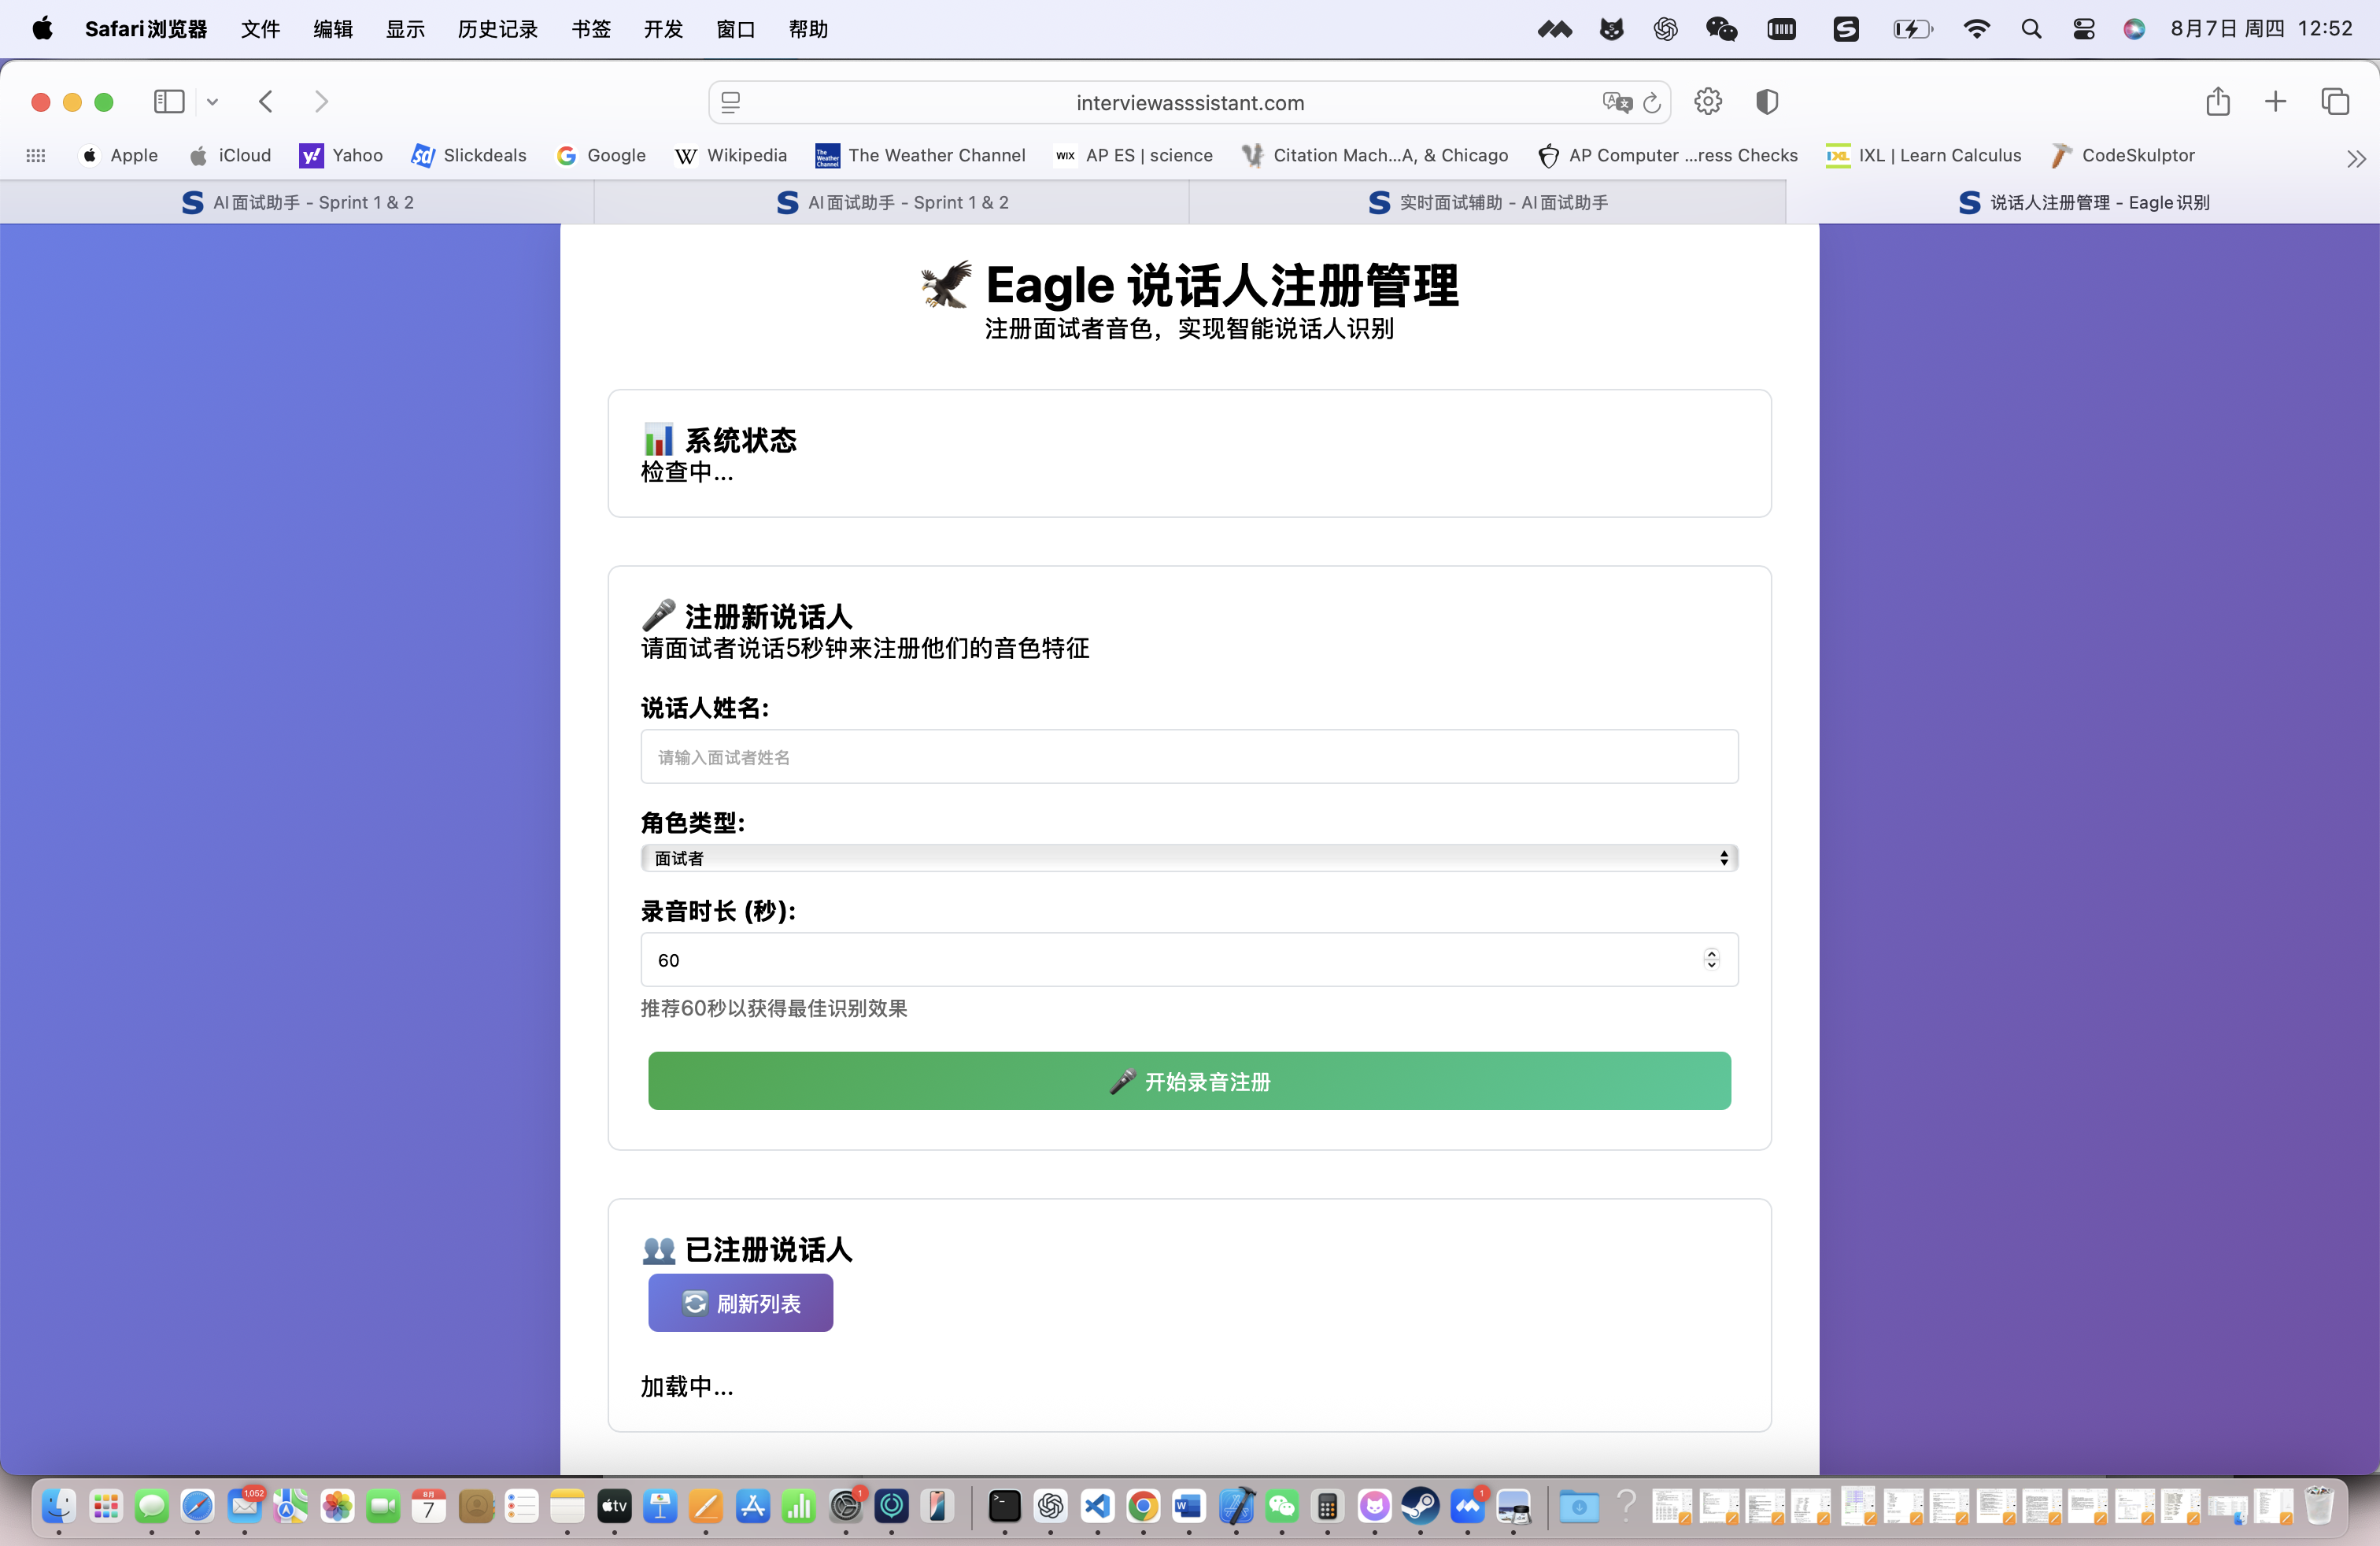Open the Yahoo bookmark
The width and height of the screenshot is (2380, 1546).
coord(341,156)
